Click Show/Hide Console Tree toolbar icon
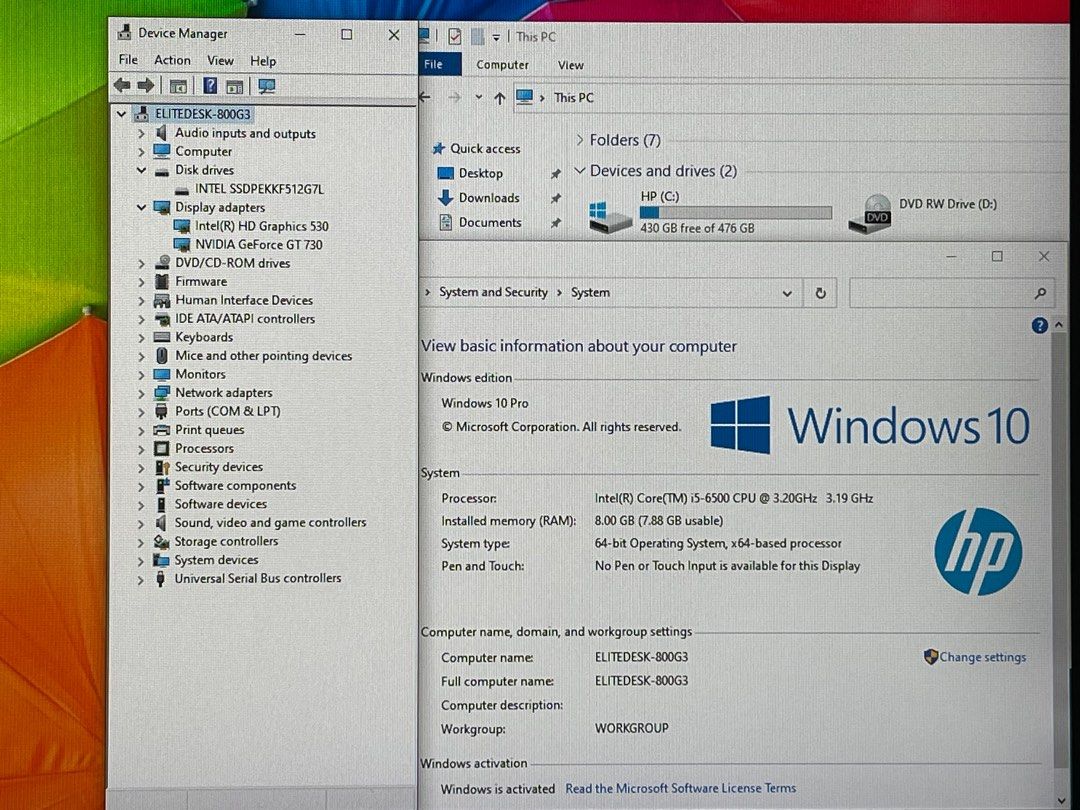This screenshot has width=1080, height=810. pyautogui.click(x=178, y=86)
